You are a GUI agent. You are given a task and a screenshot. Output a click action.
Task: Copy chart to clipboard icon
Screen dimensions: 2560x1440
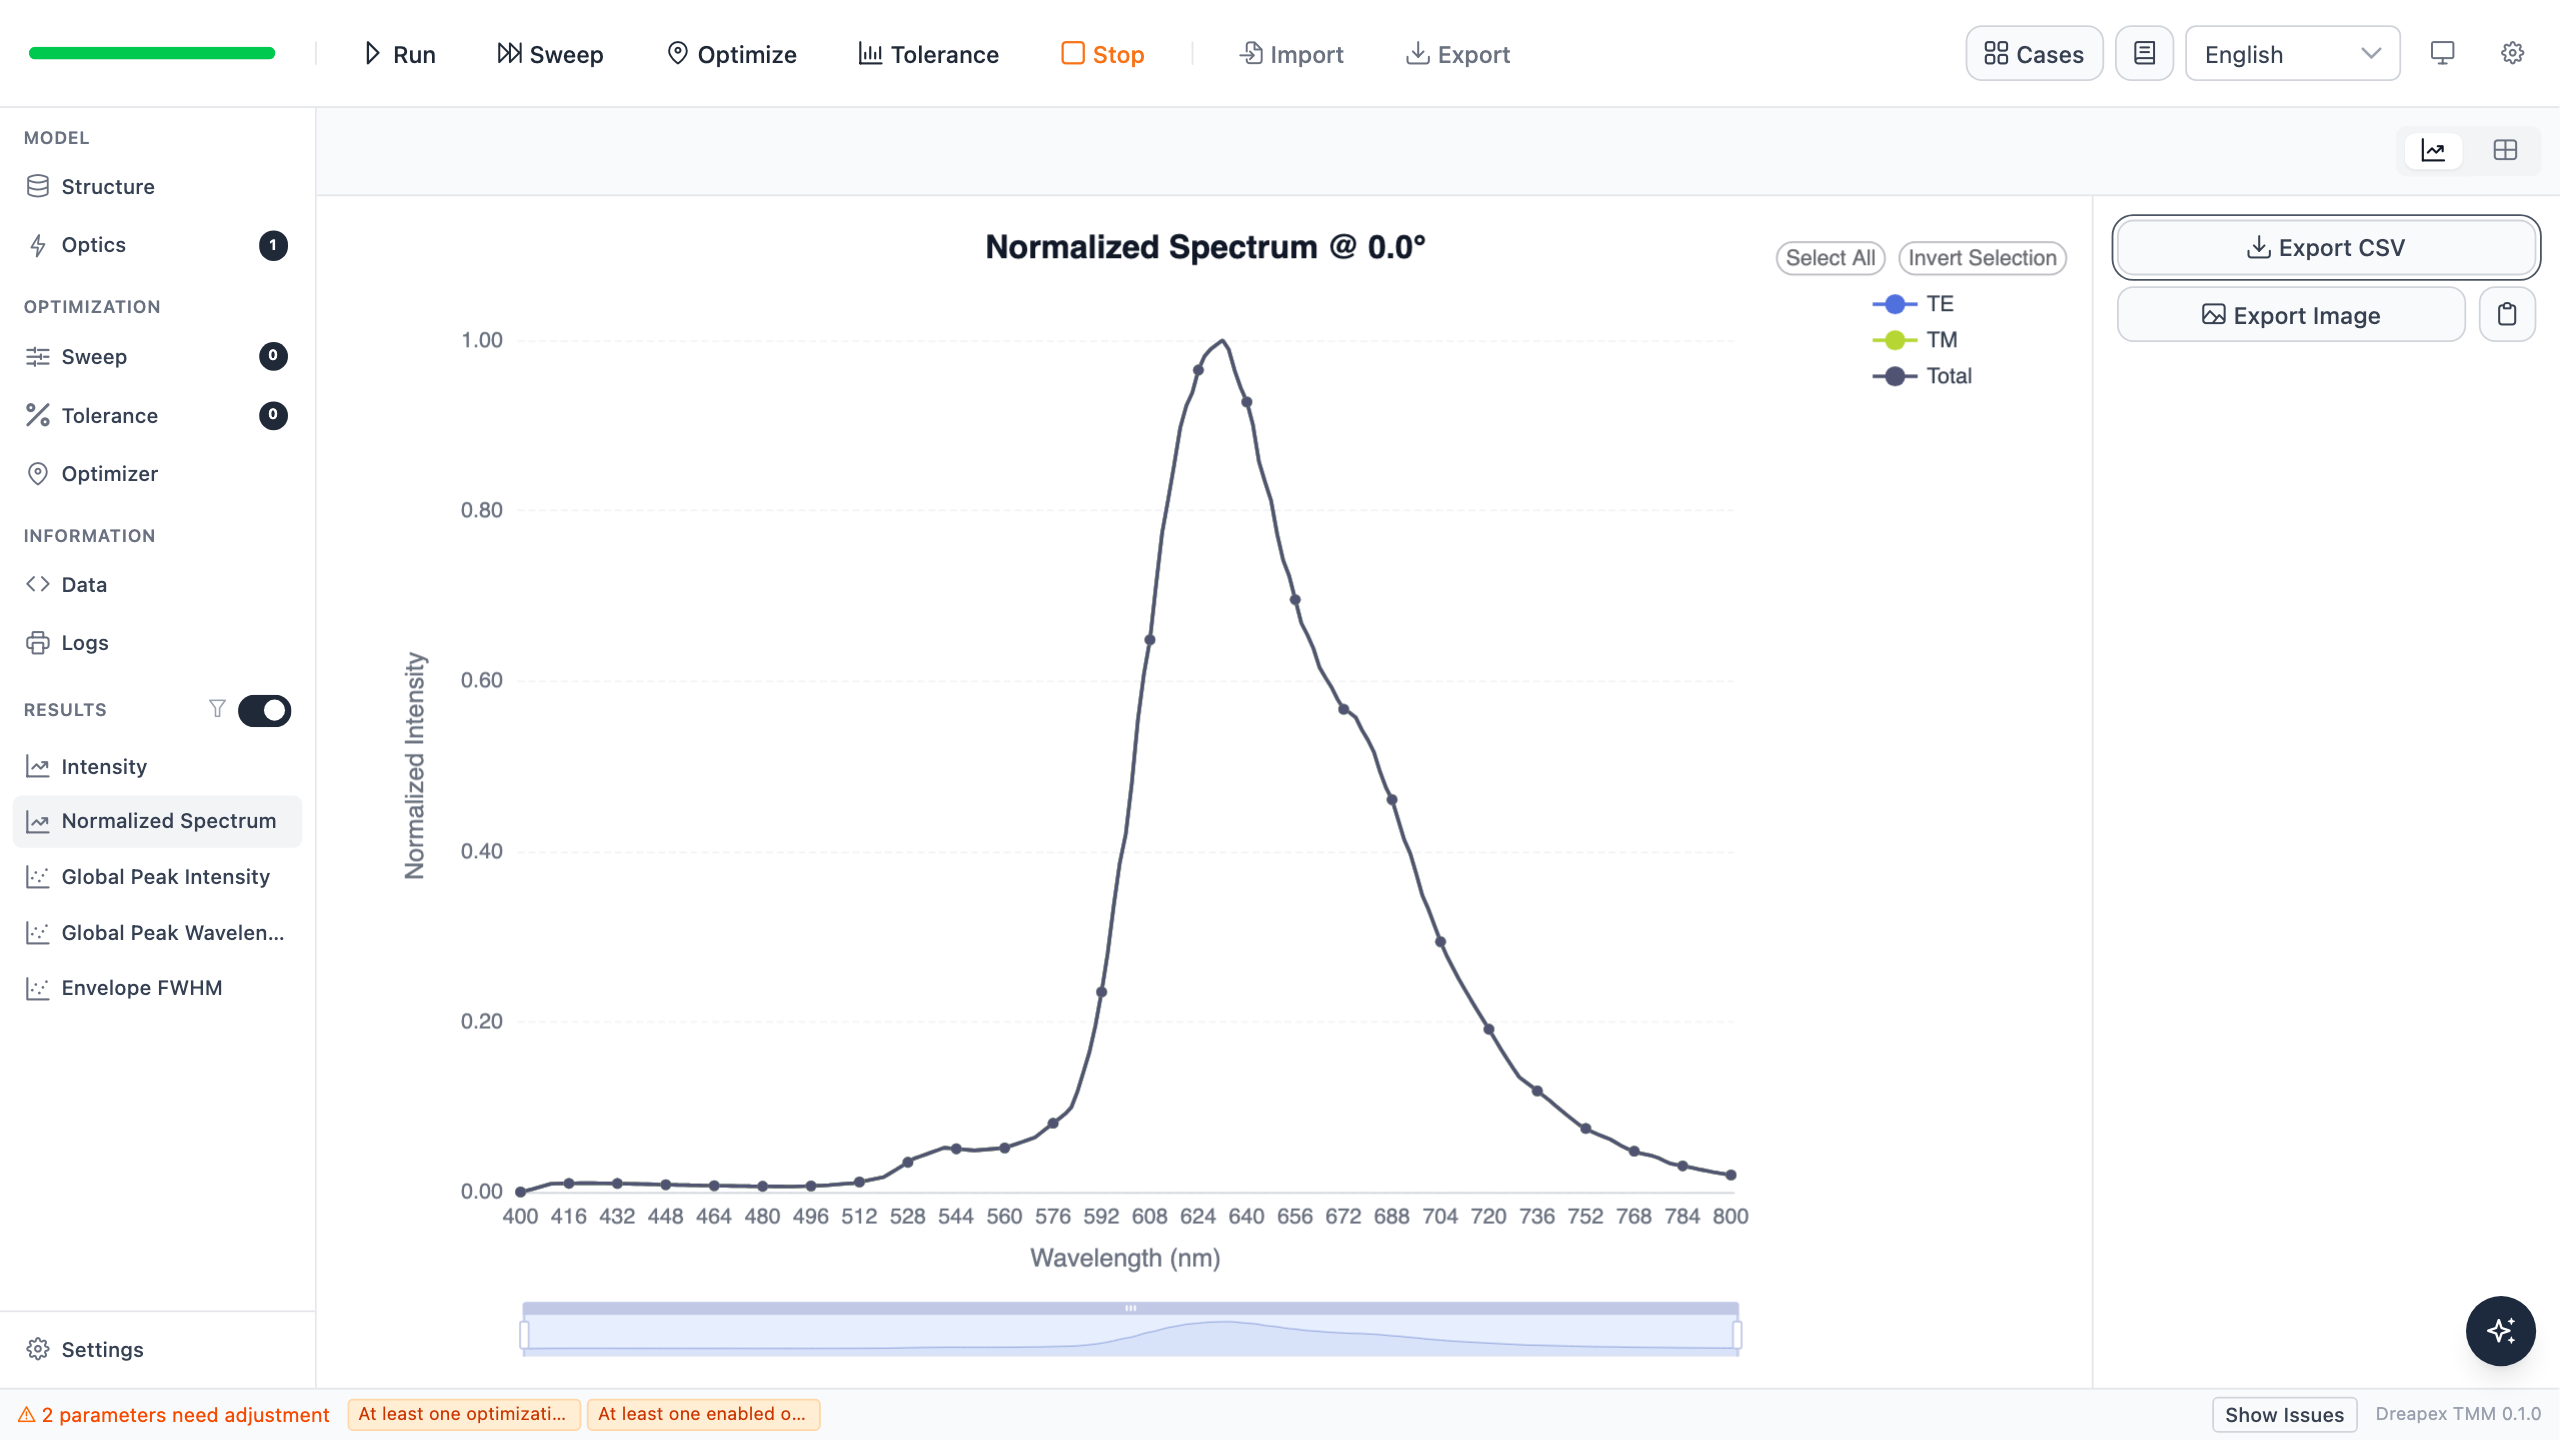pos(2507,315)
